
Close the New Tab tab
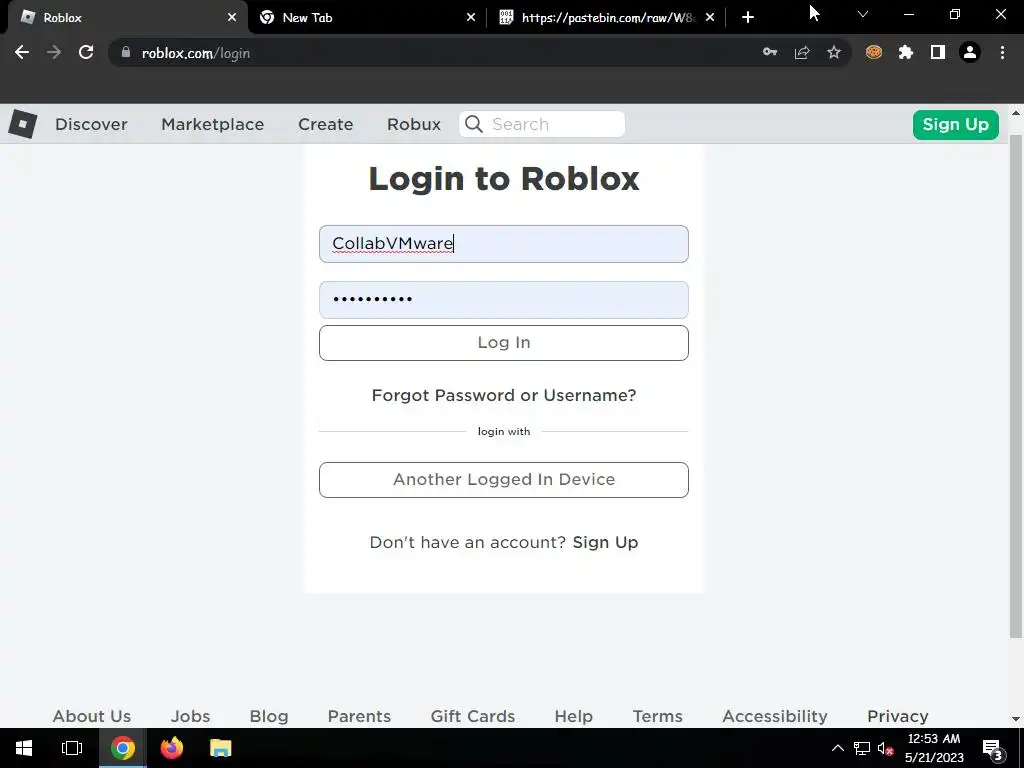coord(471,18)
